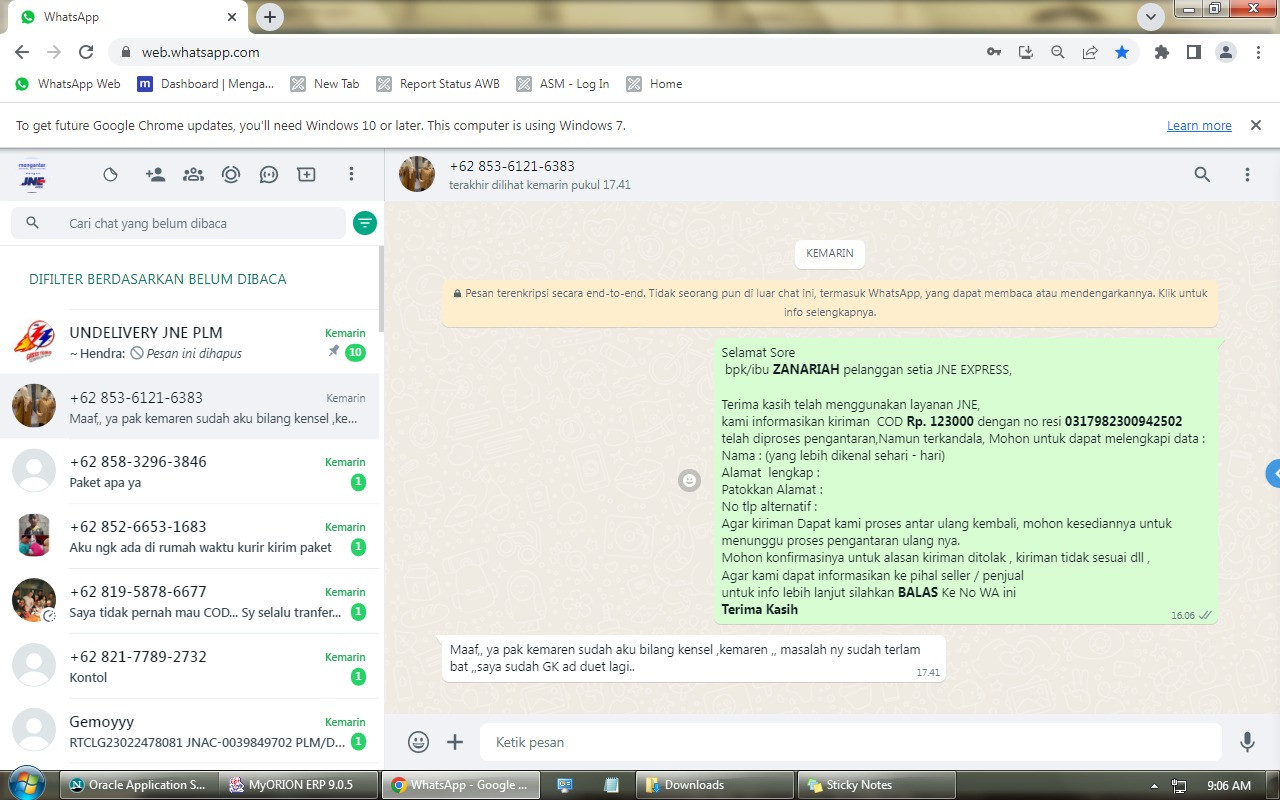
Task: Click the pinned icon on UNDELIVERY JNE PLM
Action: [334, 352]
